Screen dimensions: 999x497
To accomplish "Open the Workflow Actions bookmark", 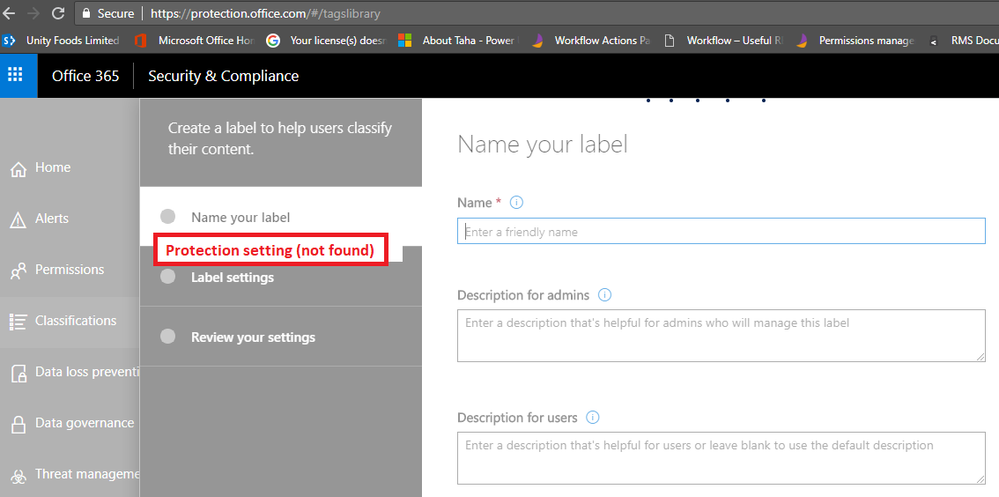I will 591,41.
